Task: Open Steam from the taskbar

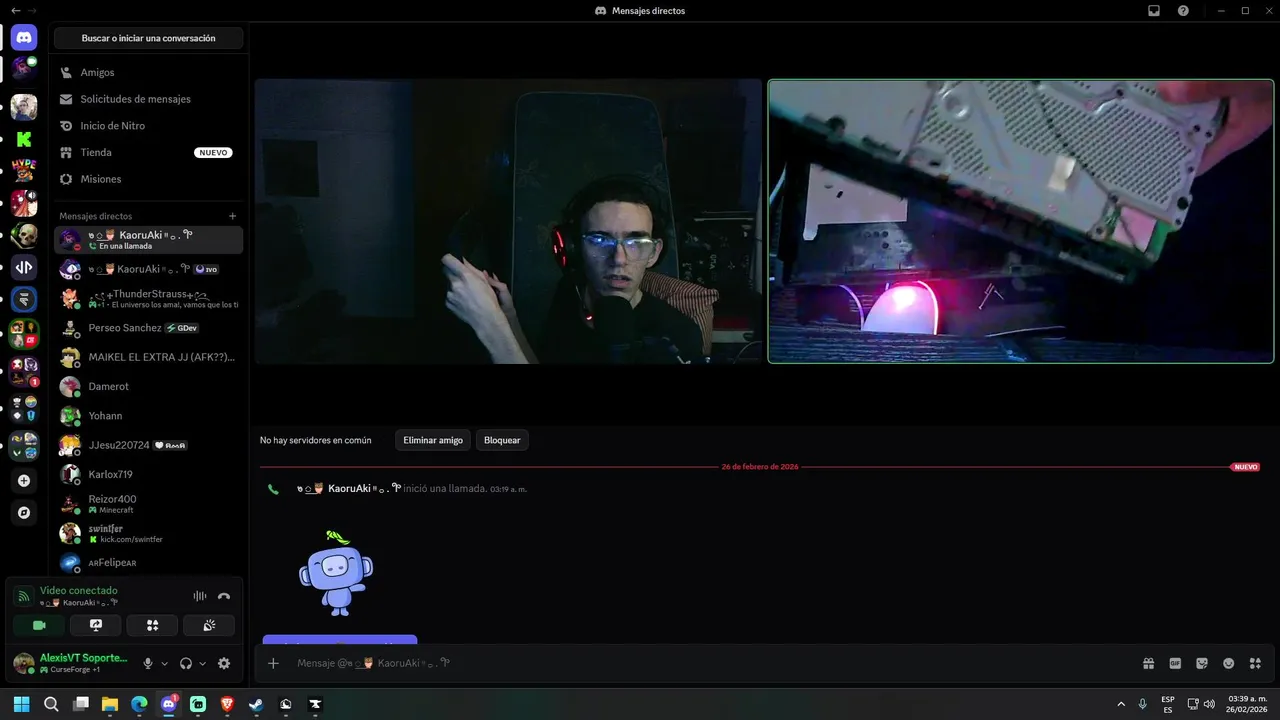Action: click(x=256, y=704)
